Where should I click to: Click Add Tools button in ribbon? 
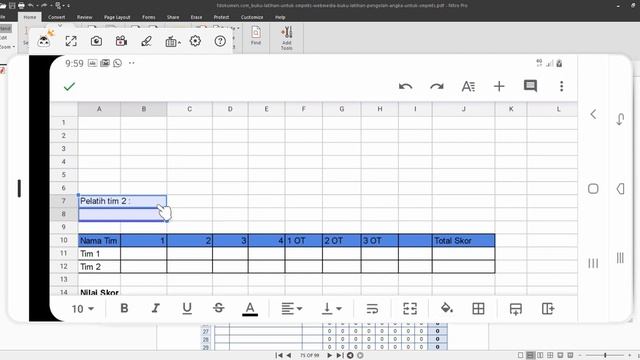287,38
